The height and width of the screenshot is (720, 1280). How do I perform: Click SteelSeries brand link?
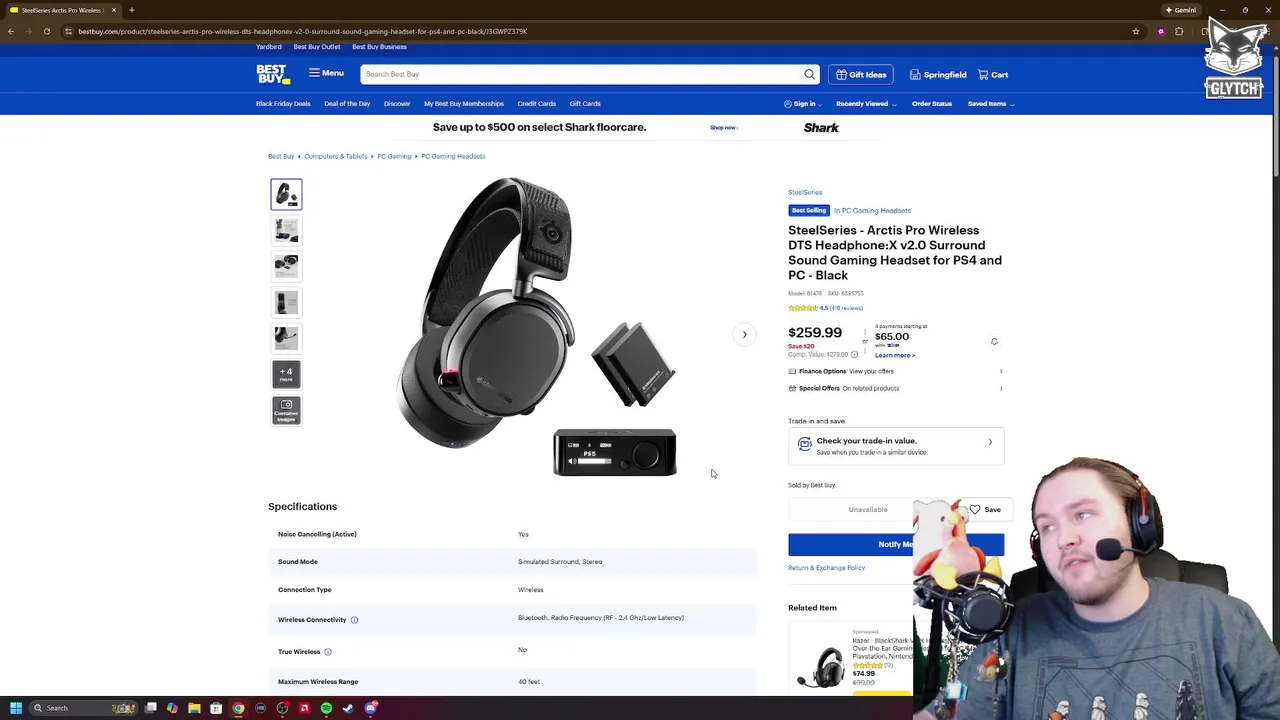pyautogui.click(x=805, y=192)
